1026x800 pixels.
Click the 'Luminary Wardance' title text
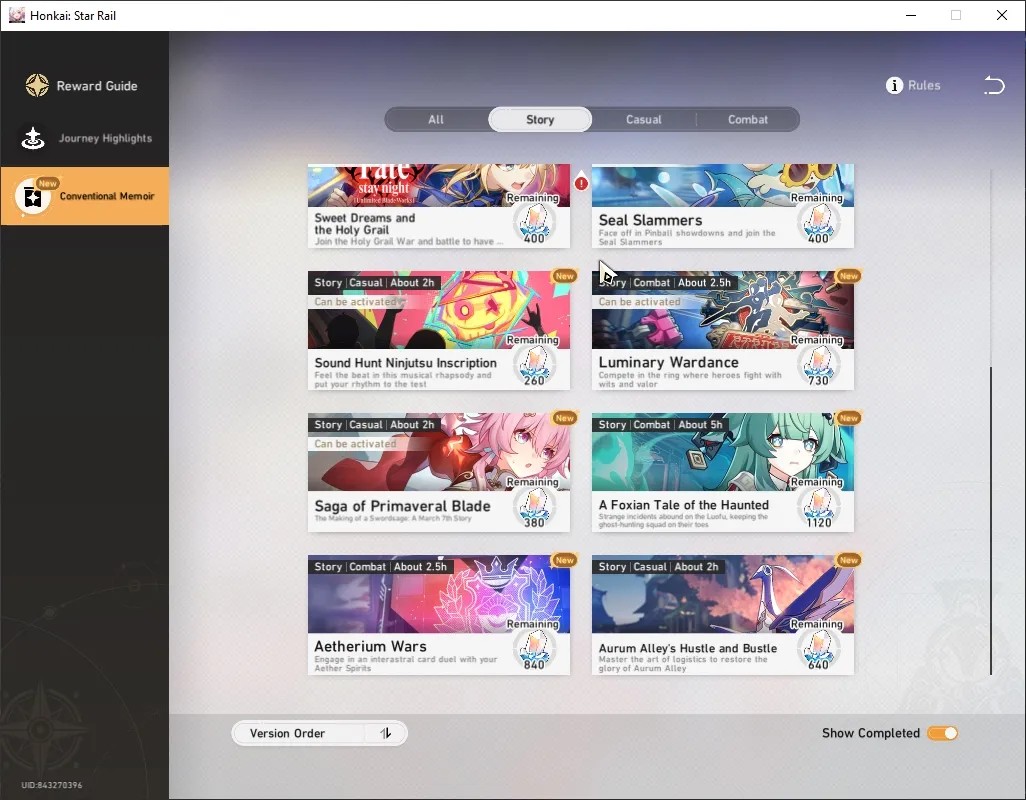(669, 362)
